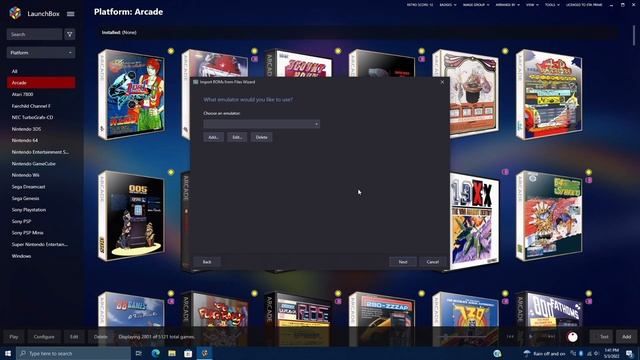Open the Arranged By dropdown menu
This screenshot has width=640, height=360.
coord(508,5)
